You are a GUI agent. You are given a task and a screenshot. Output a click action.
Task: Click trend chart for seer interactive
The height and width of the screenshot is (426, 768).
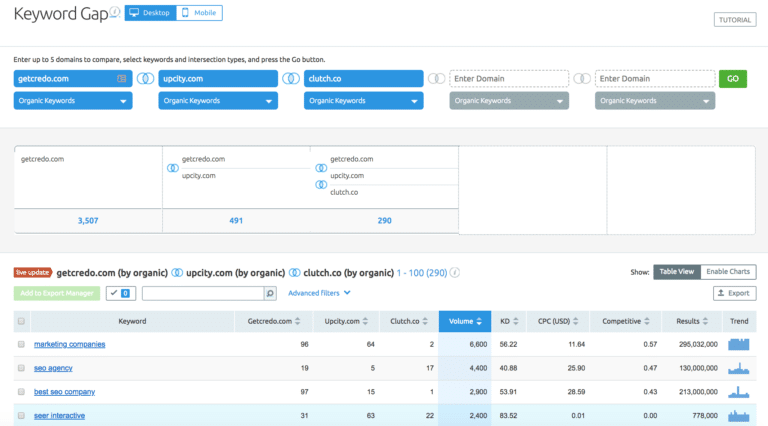[739, 416]
